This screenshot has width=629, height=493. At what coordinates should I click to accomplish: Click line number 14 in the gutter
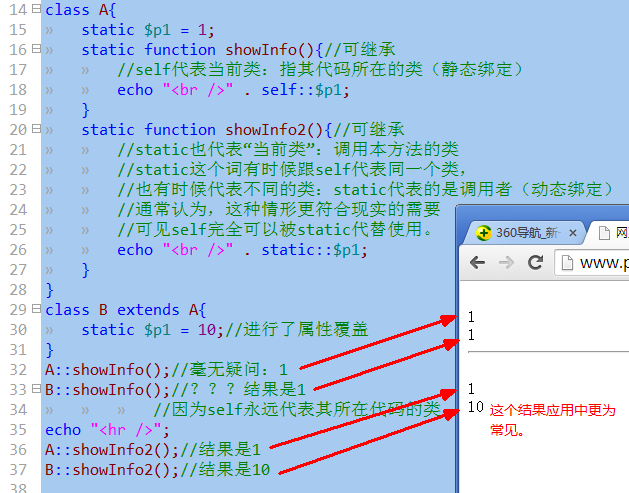pyautogui.click(x=18, y=10)
